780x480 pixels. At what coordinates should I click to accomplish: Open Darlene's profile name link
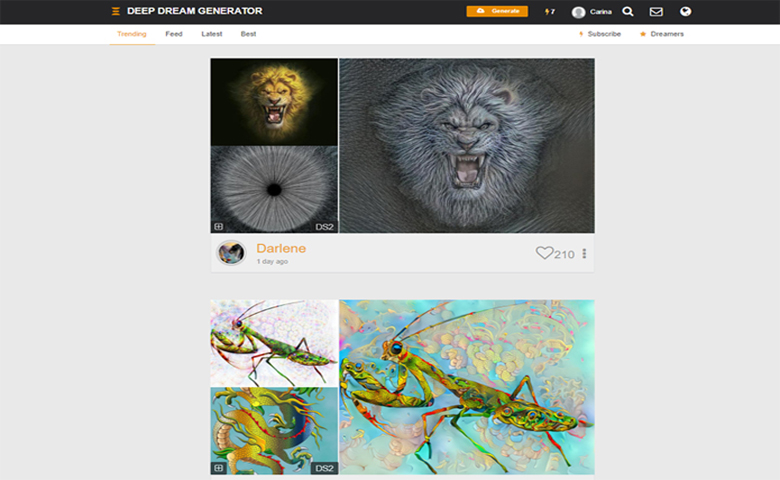[x=281, y=248]
